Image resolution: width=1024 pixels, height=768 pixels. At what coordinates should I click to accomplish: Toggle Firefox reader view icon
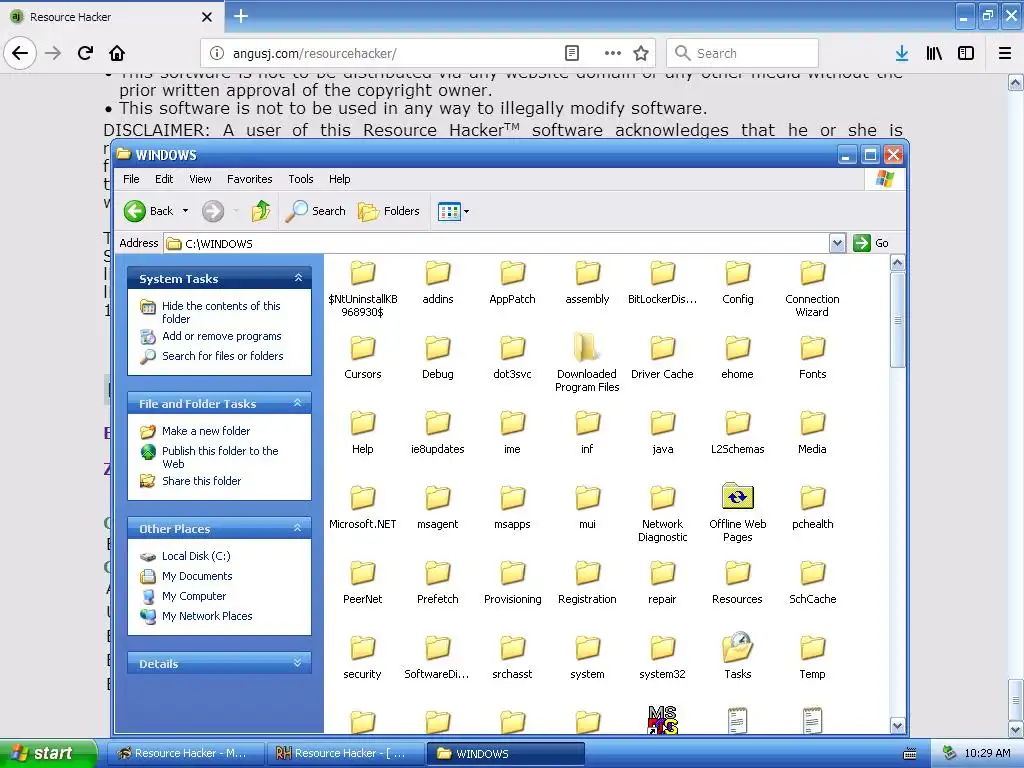[x=571, y=53]
